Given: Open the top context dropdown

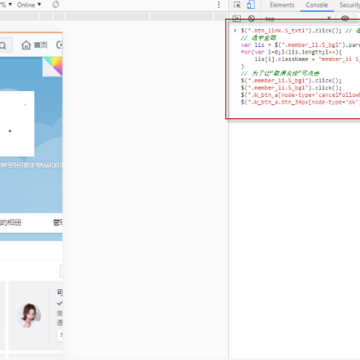Looking at the screenshot, I should pos(297,18).
